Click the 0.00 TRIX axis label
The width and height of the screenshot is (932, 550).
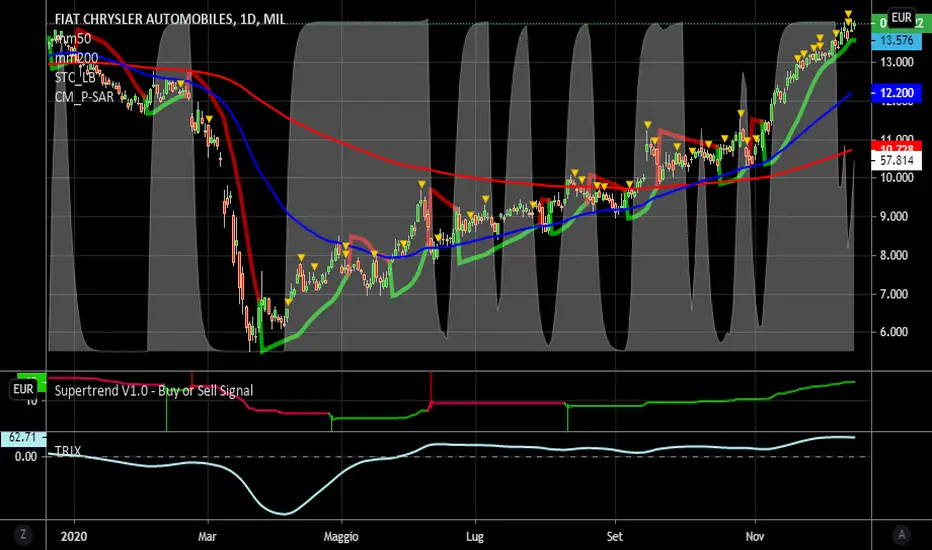[26, 456]
